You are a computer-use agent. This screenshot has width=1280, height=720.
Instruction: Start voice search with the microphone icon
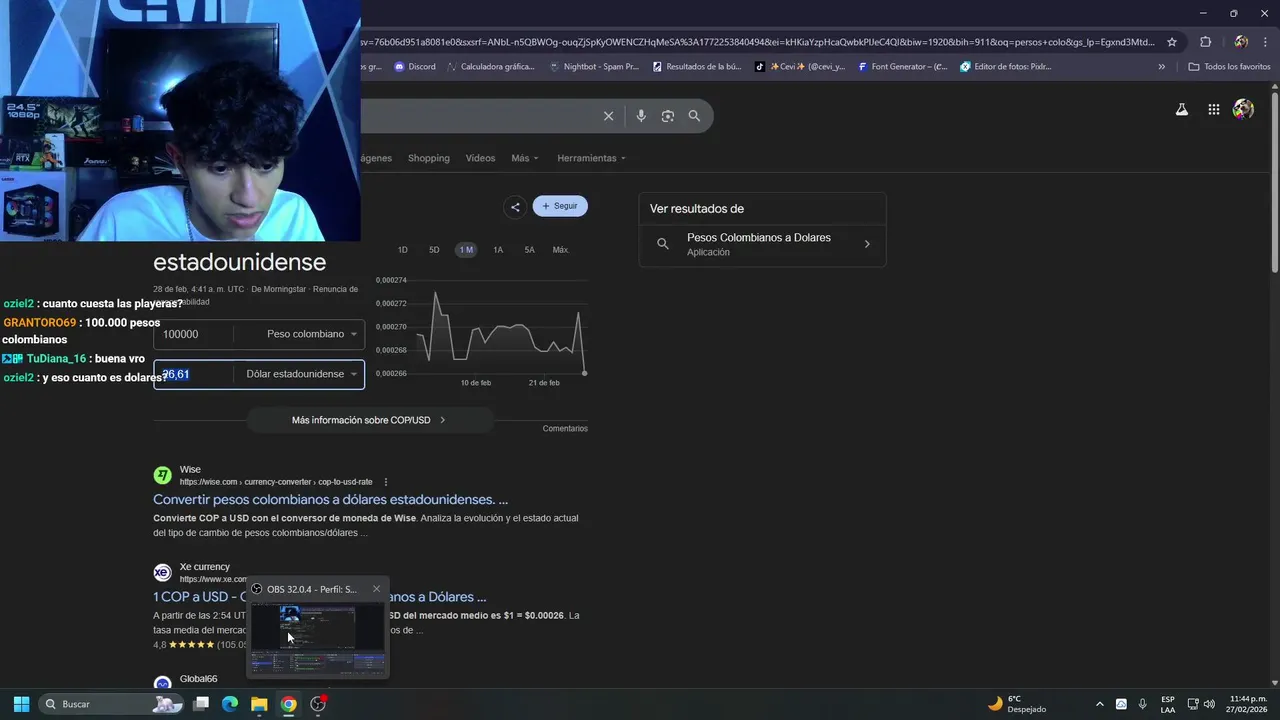coord(641,116)
